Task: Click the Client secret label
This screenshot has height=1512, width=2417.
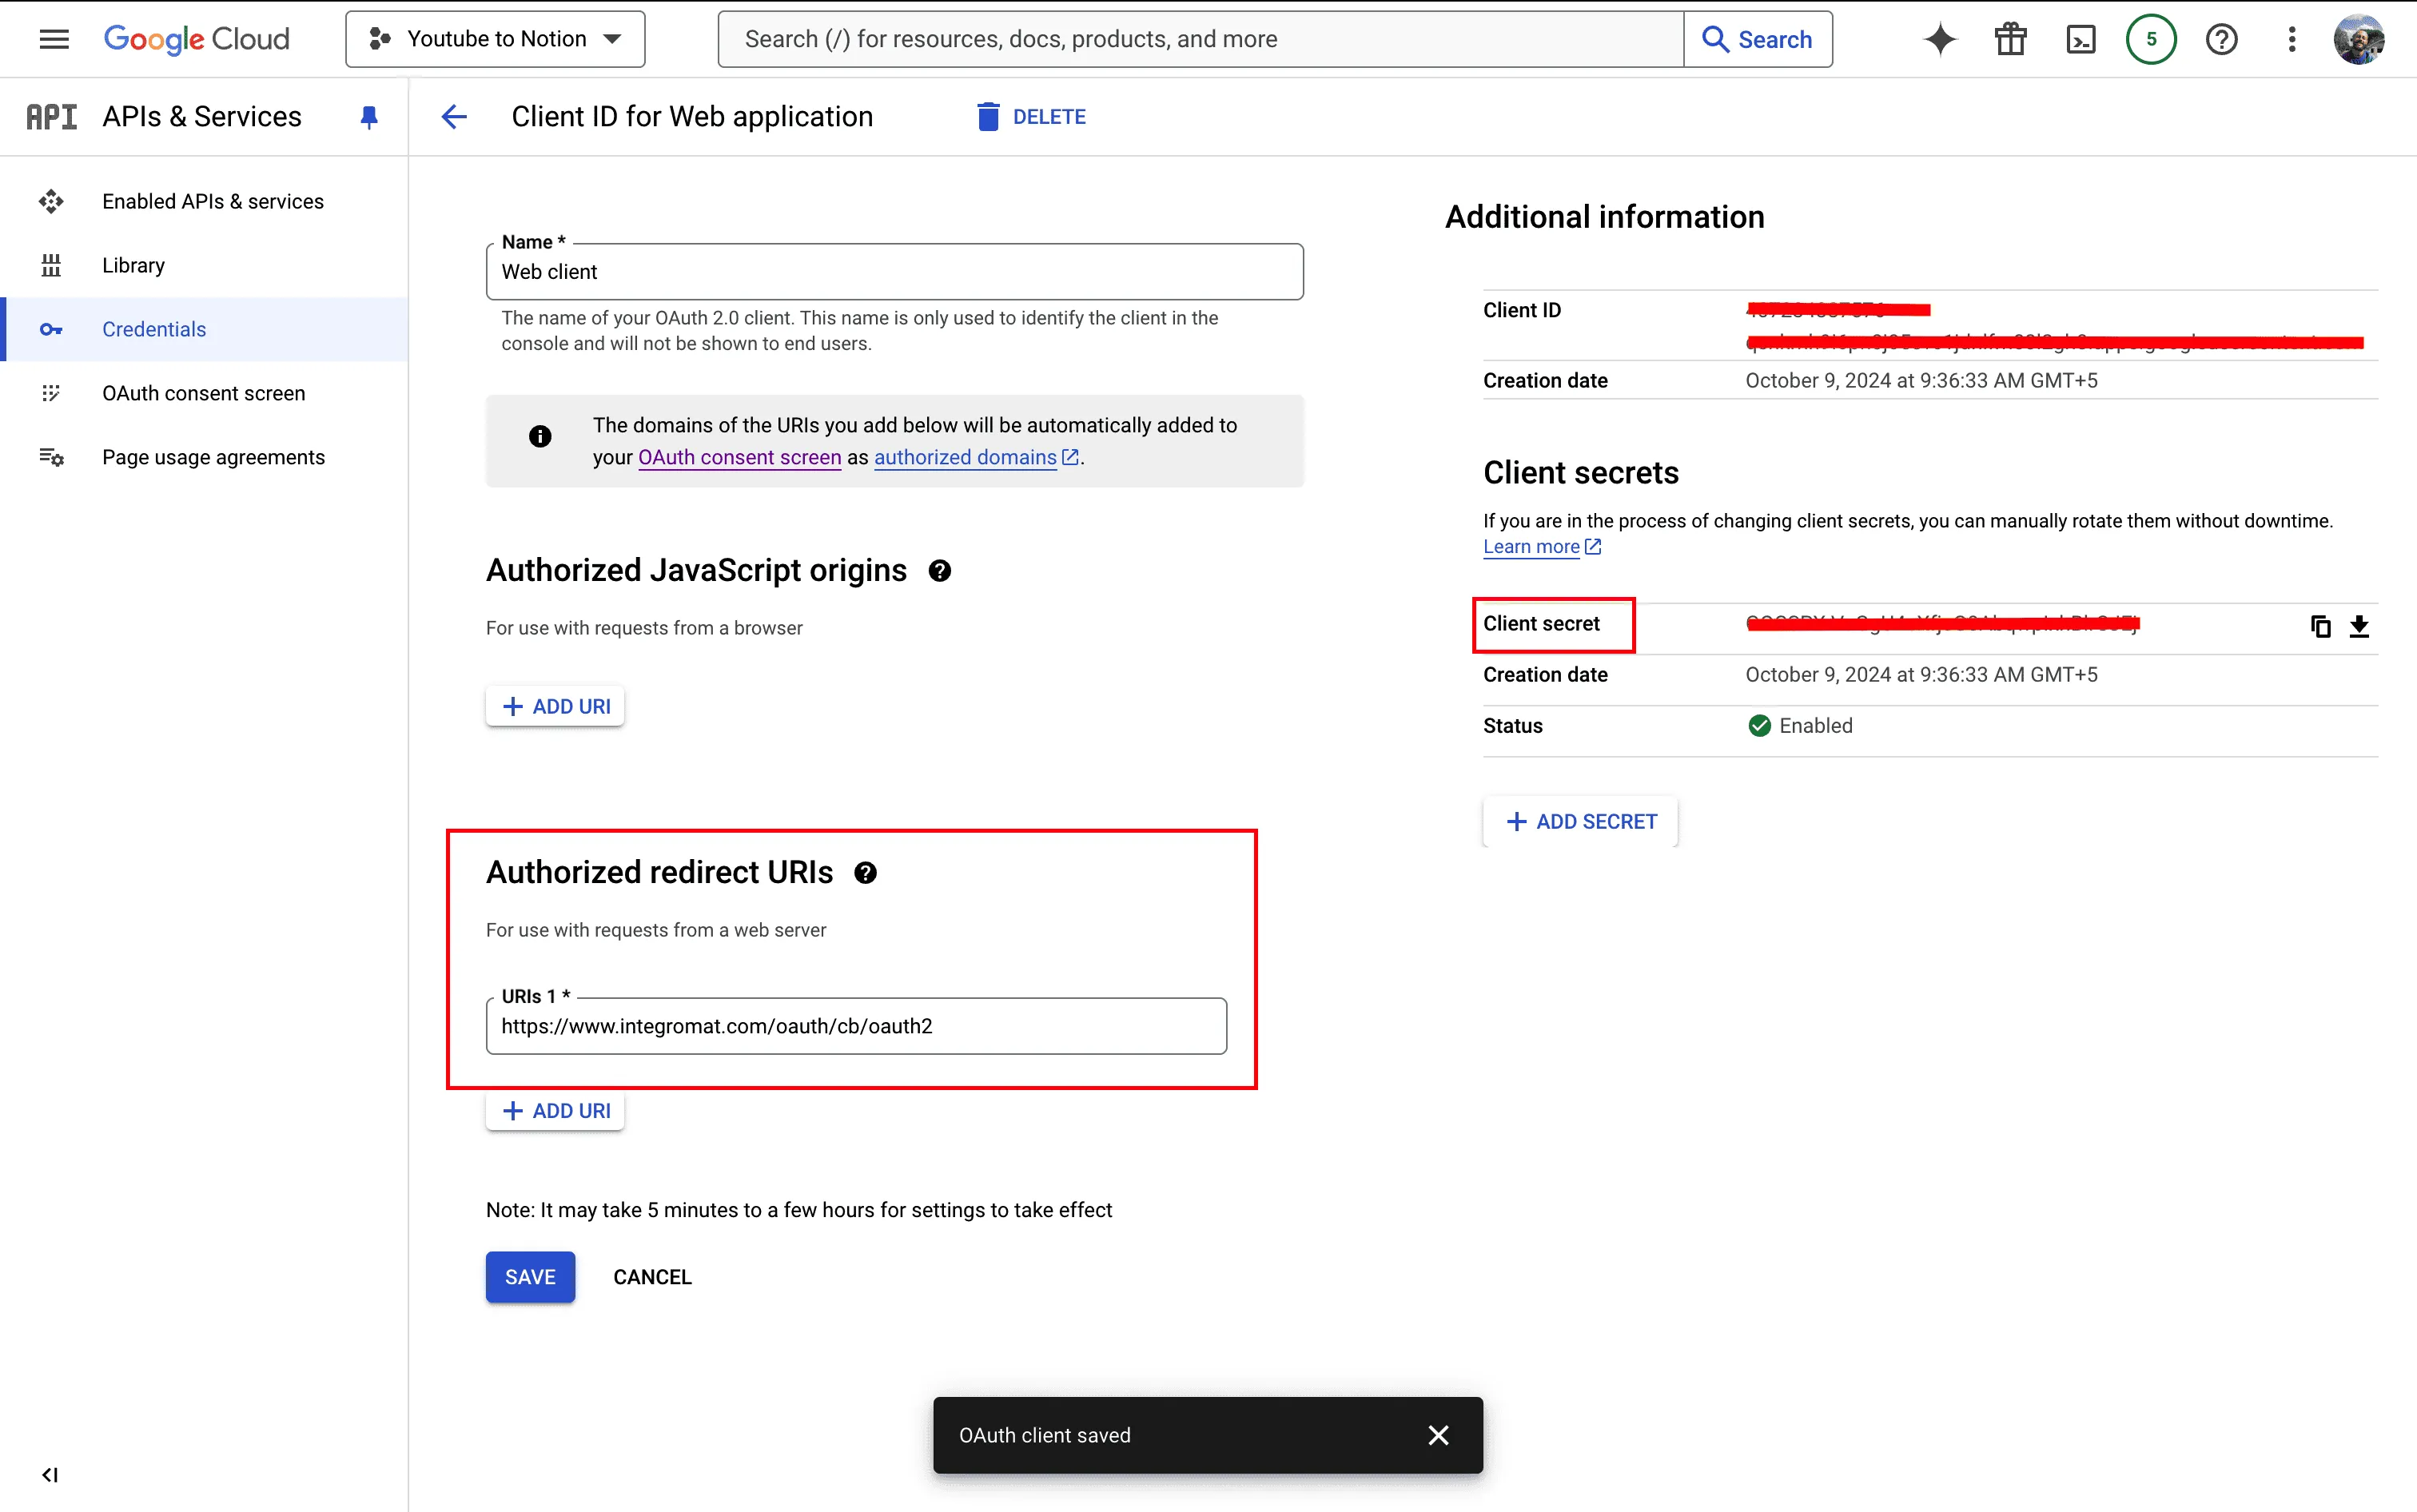Action: tap(1541, 624)
